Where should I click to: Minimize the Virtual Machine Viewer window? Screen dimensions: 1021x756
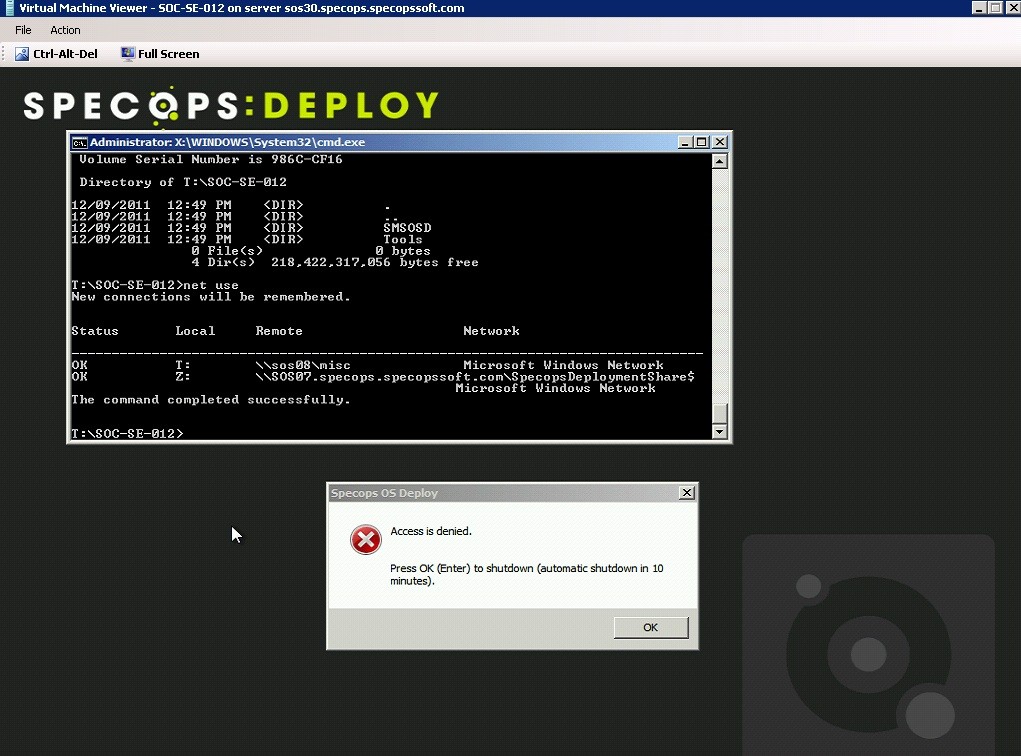(x=979, y=8)
